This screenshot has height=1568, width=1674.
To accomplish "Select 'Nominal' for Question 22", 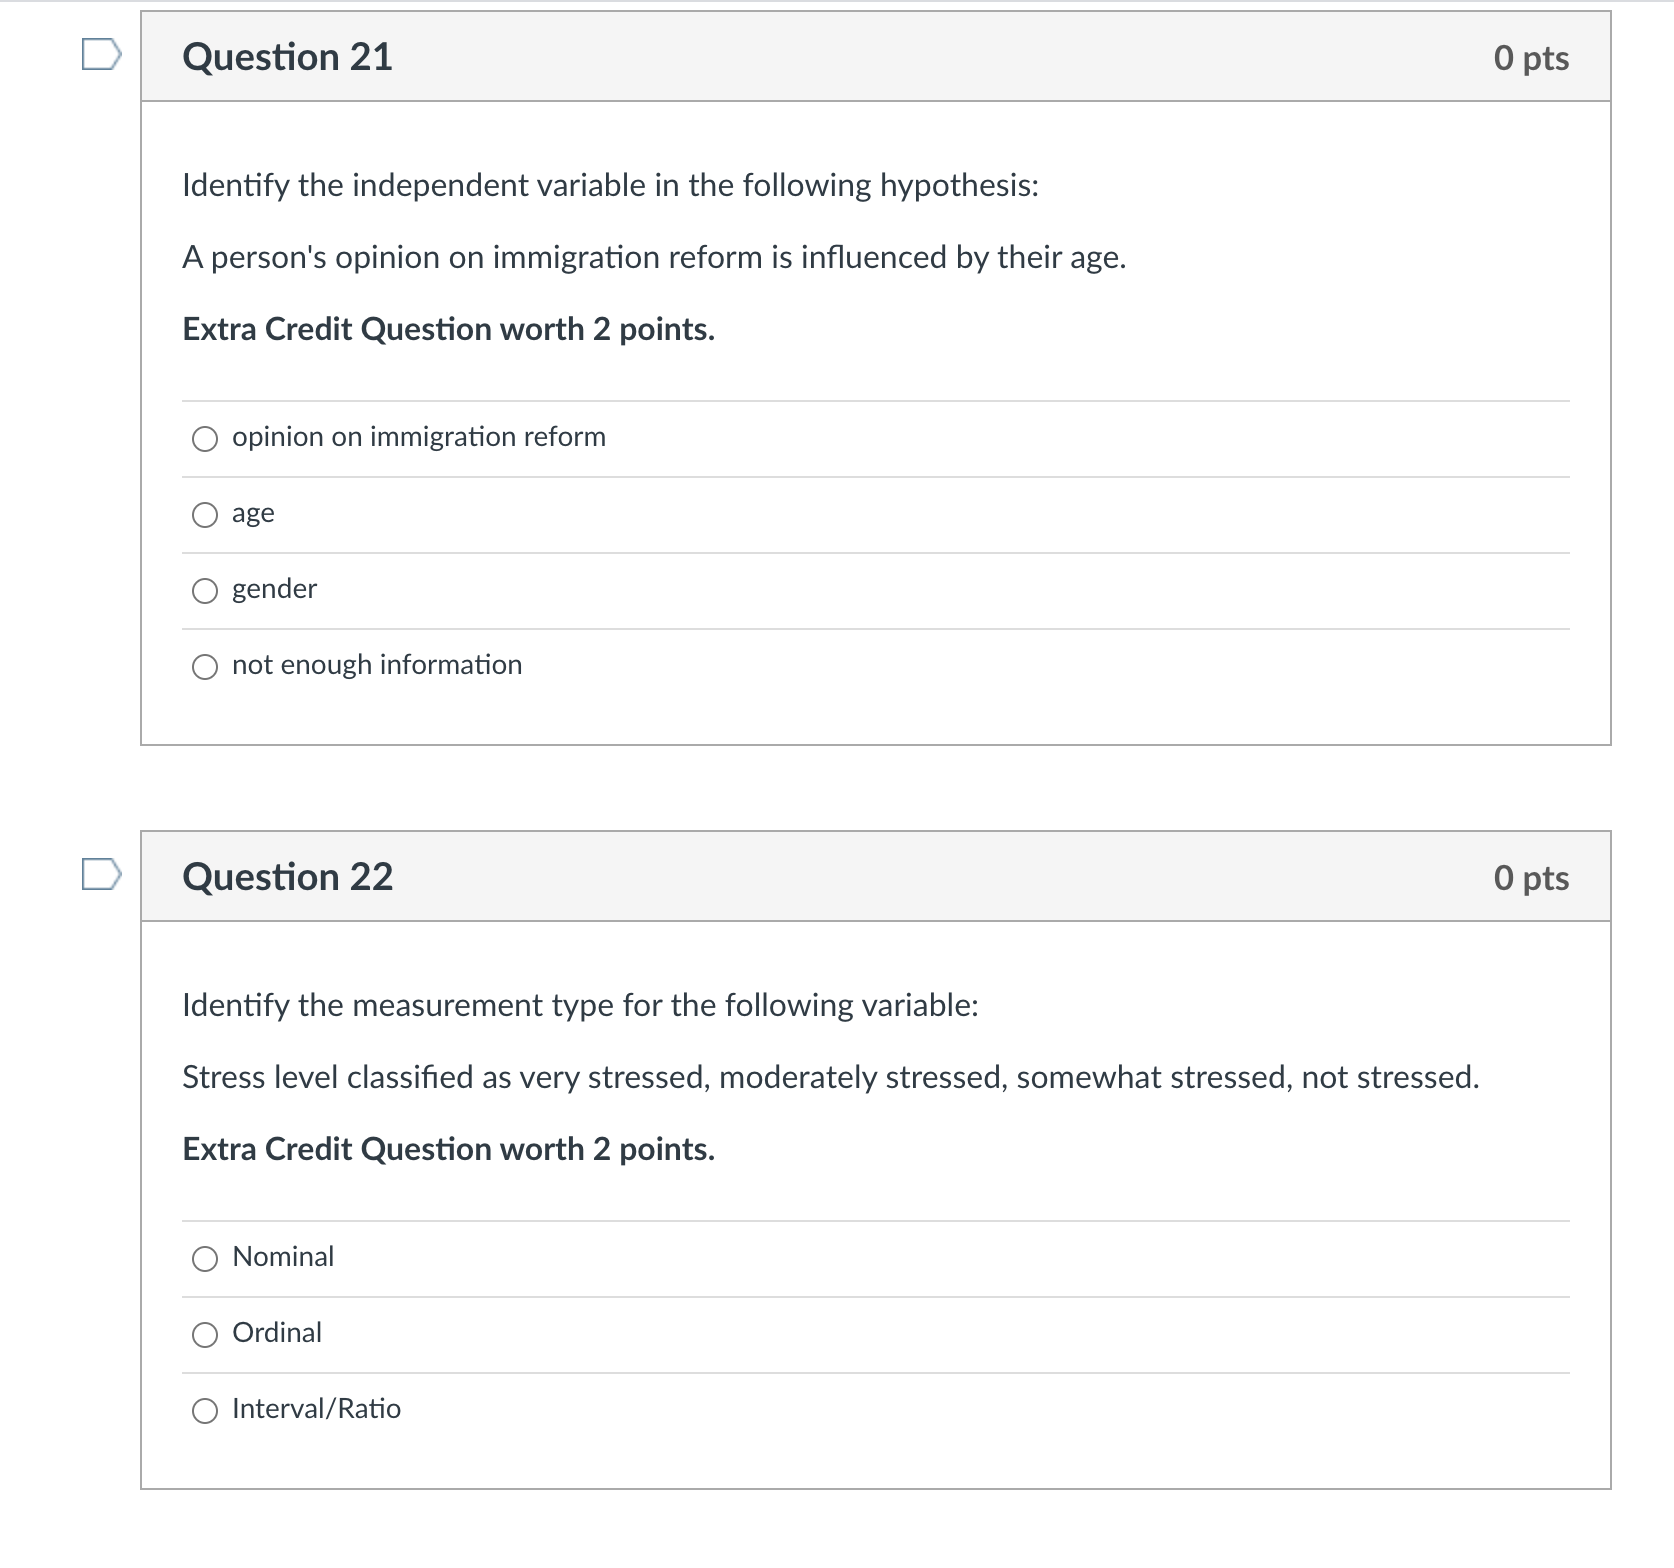I will tap(205, 1258).
